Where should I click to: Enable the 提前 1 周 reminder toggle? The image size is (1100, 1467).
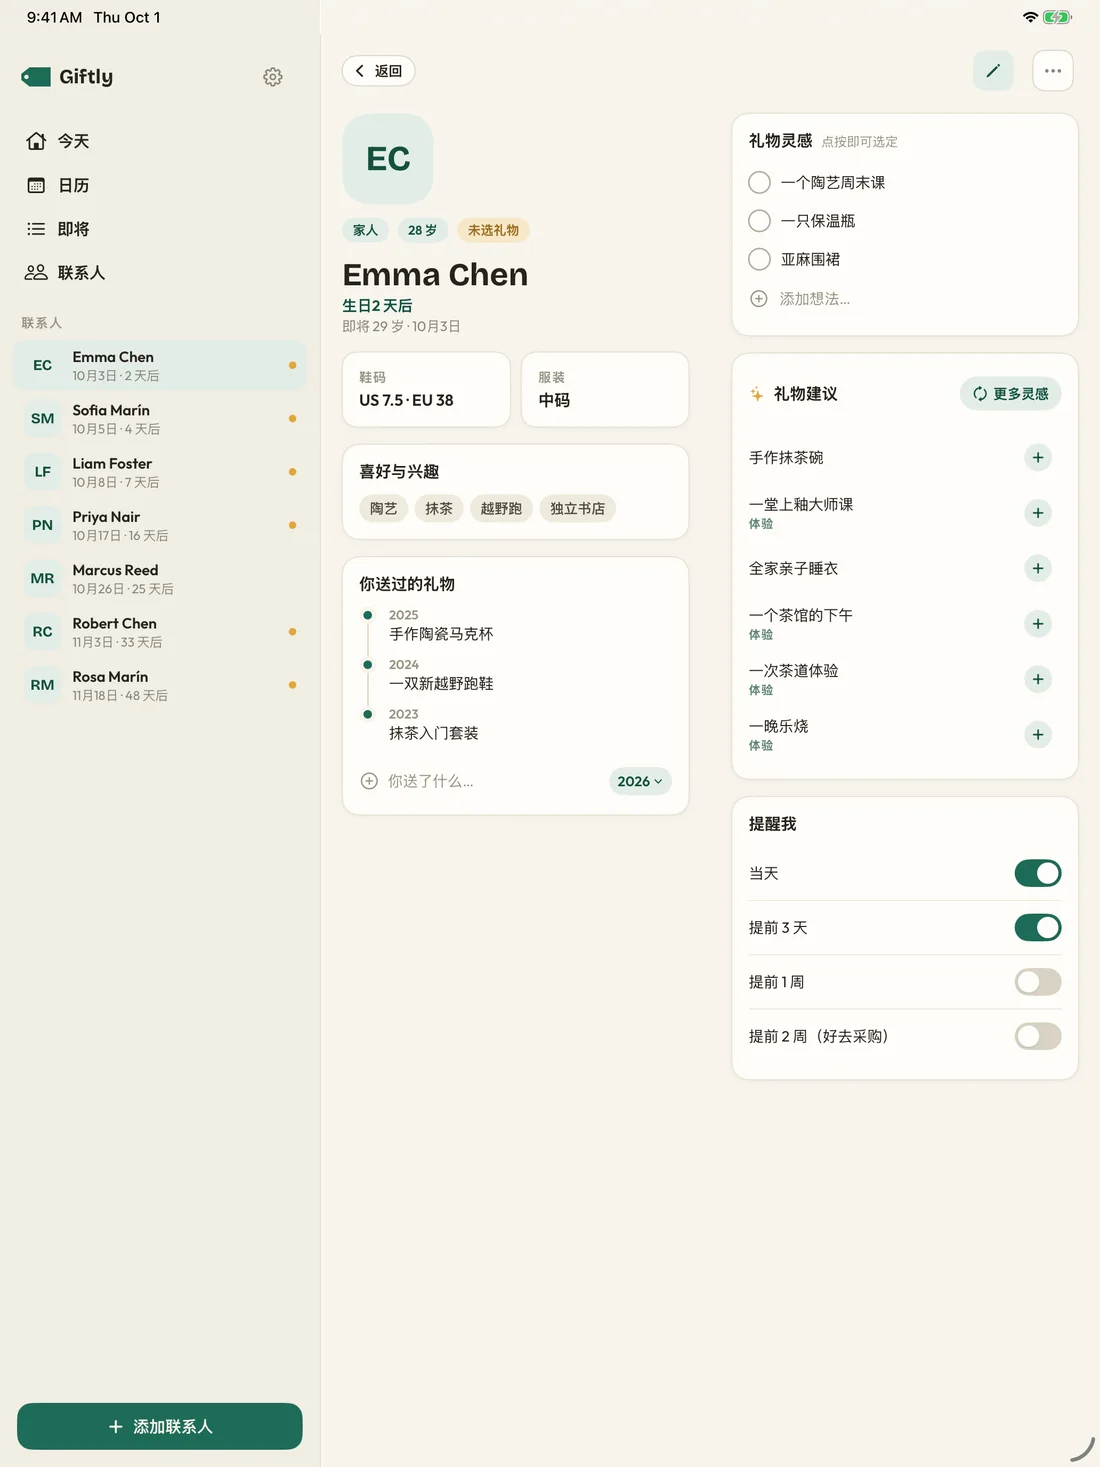(x=1038, y=982)
